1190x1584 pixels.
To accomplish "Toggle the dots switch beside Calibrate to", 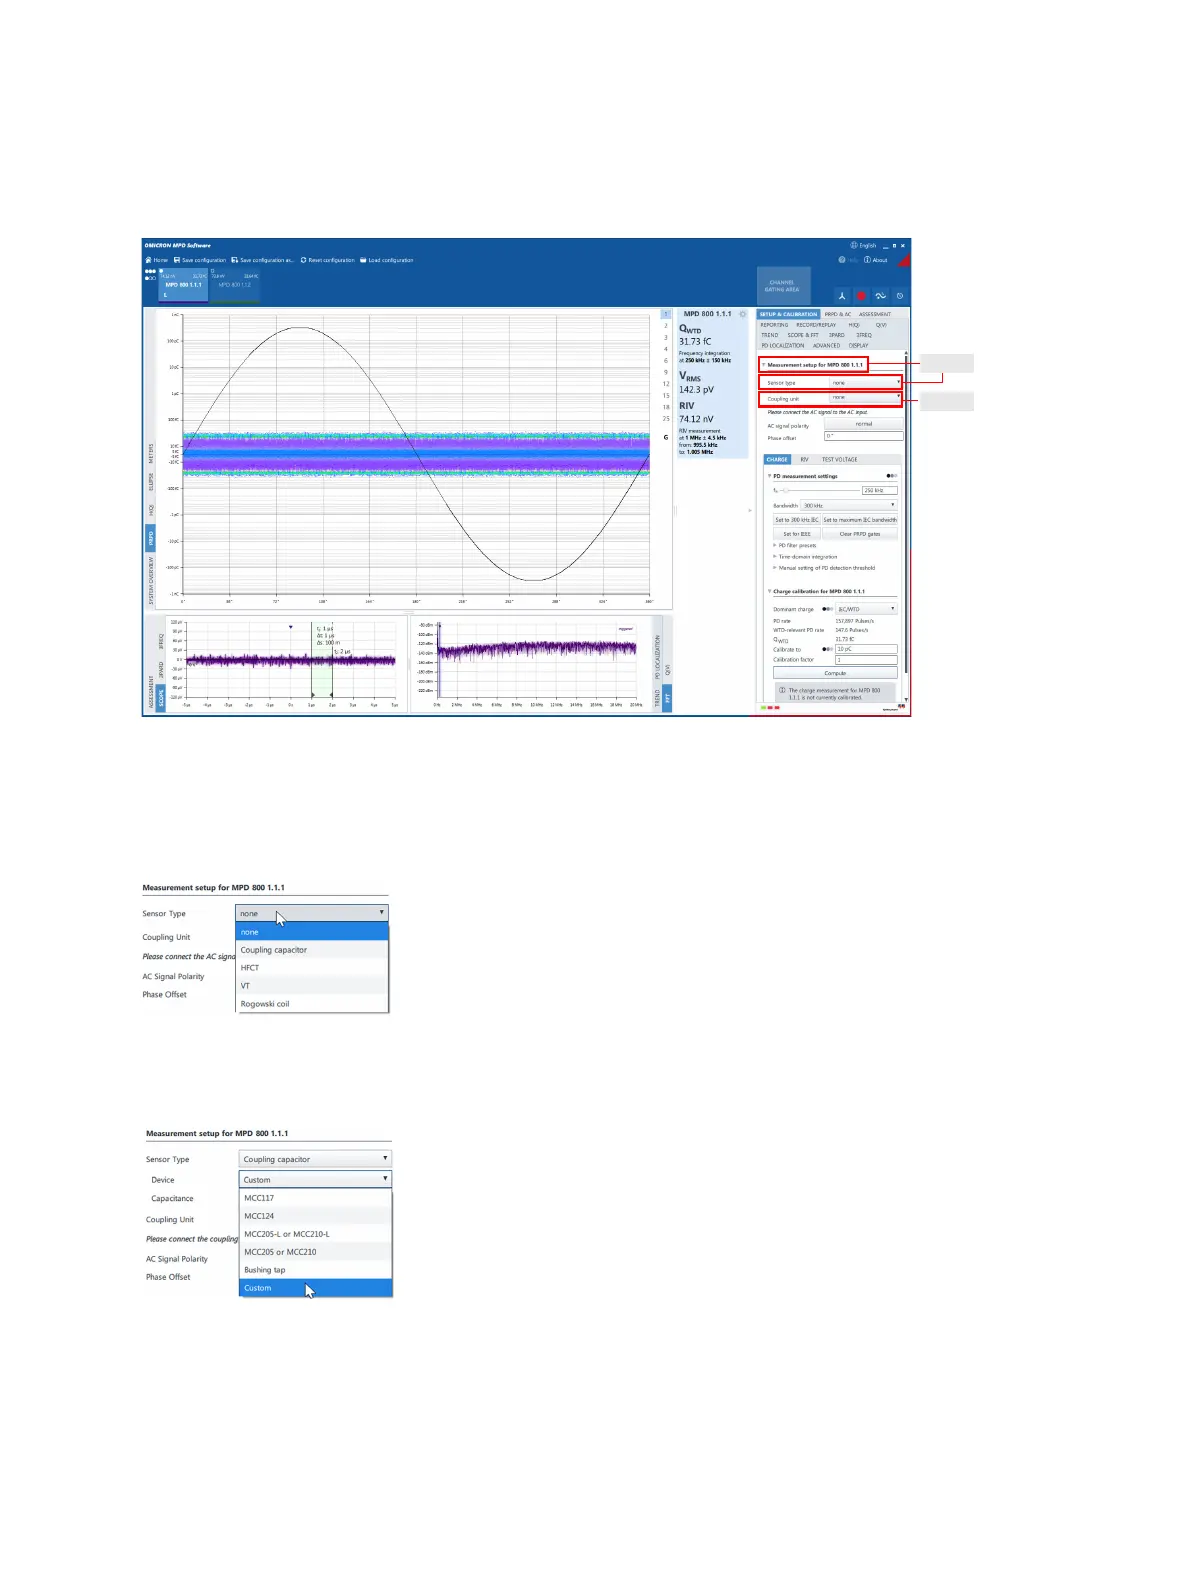I will point(828,649).
